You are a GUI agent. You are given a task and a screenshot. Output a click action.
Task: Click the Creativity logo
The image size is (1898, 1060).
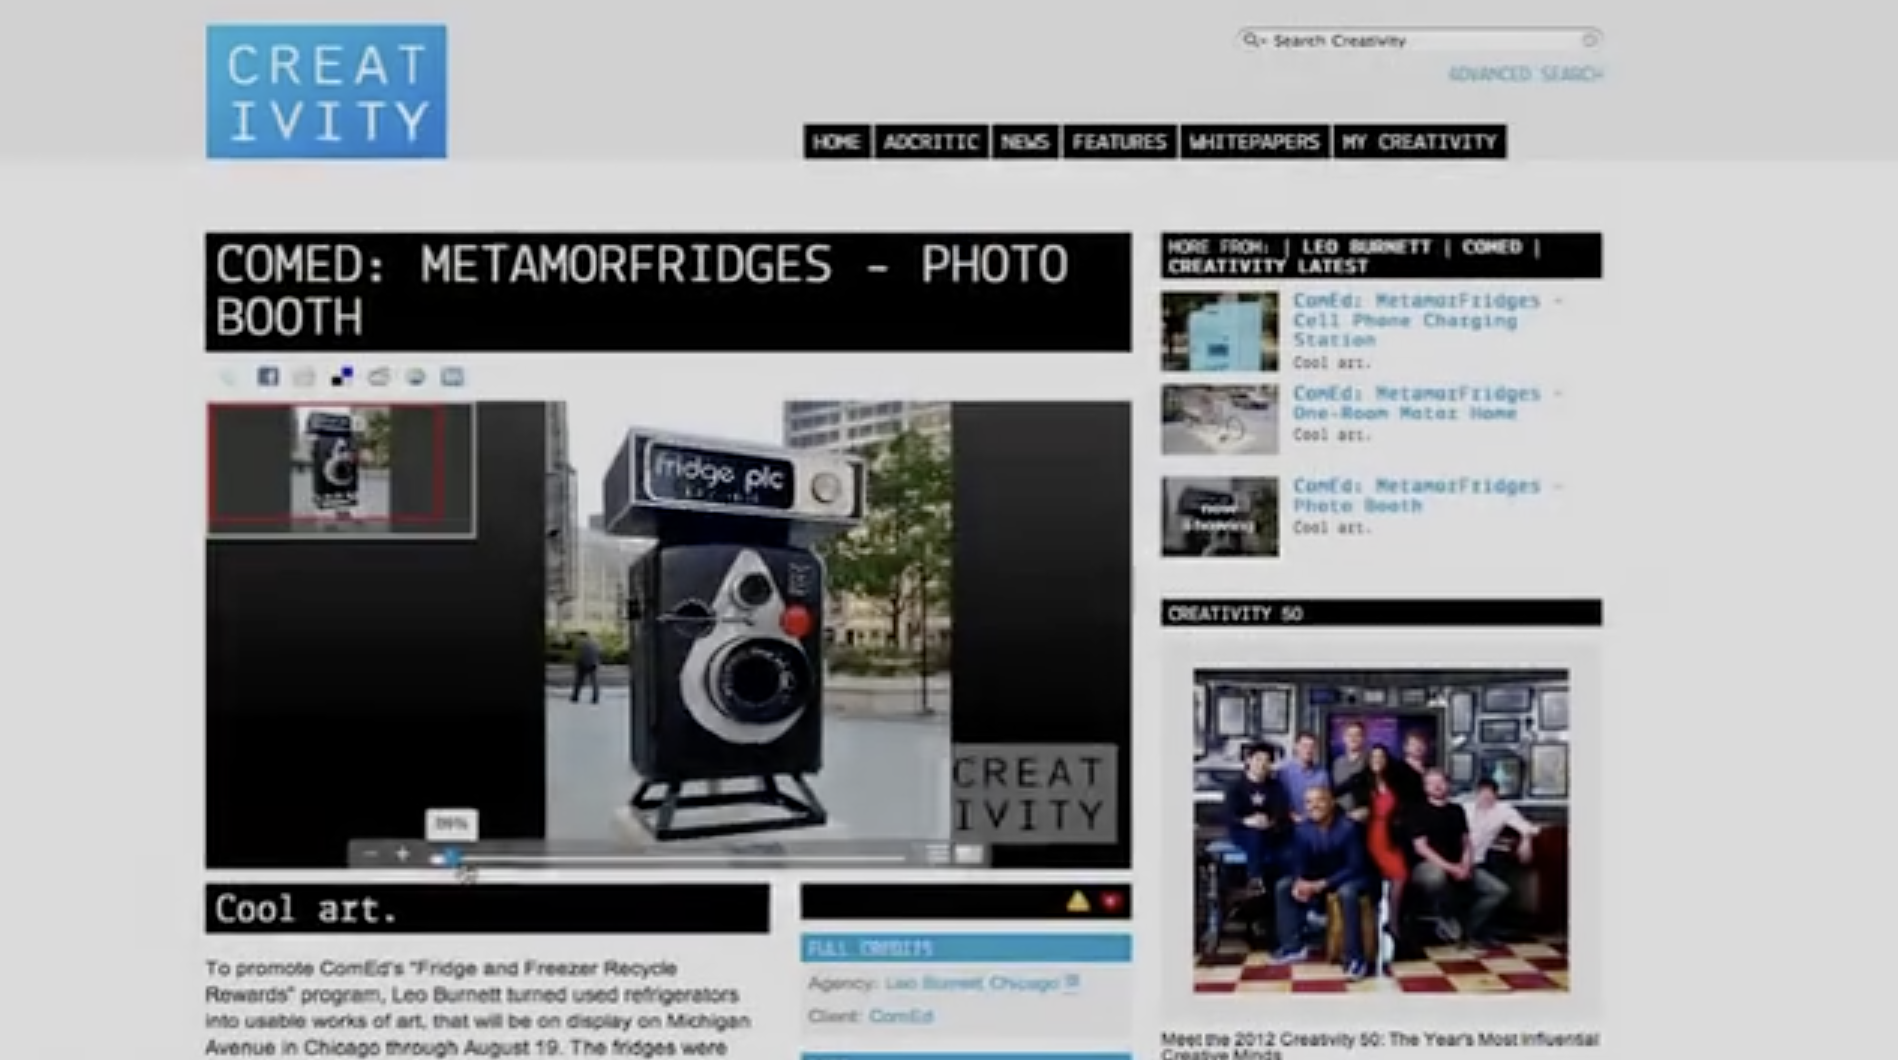(x=326, y=92)
